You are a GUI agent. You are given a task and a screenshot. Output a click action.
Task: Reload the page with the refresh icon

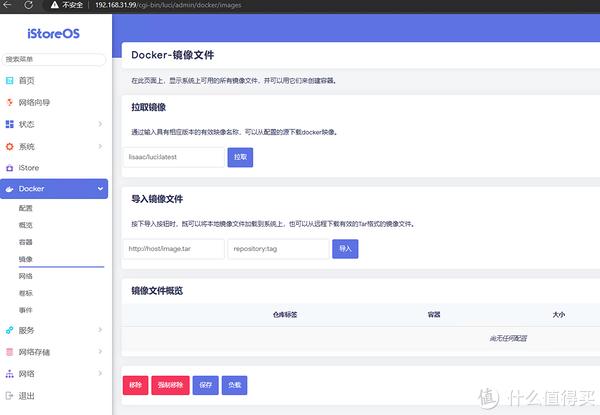28,5
